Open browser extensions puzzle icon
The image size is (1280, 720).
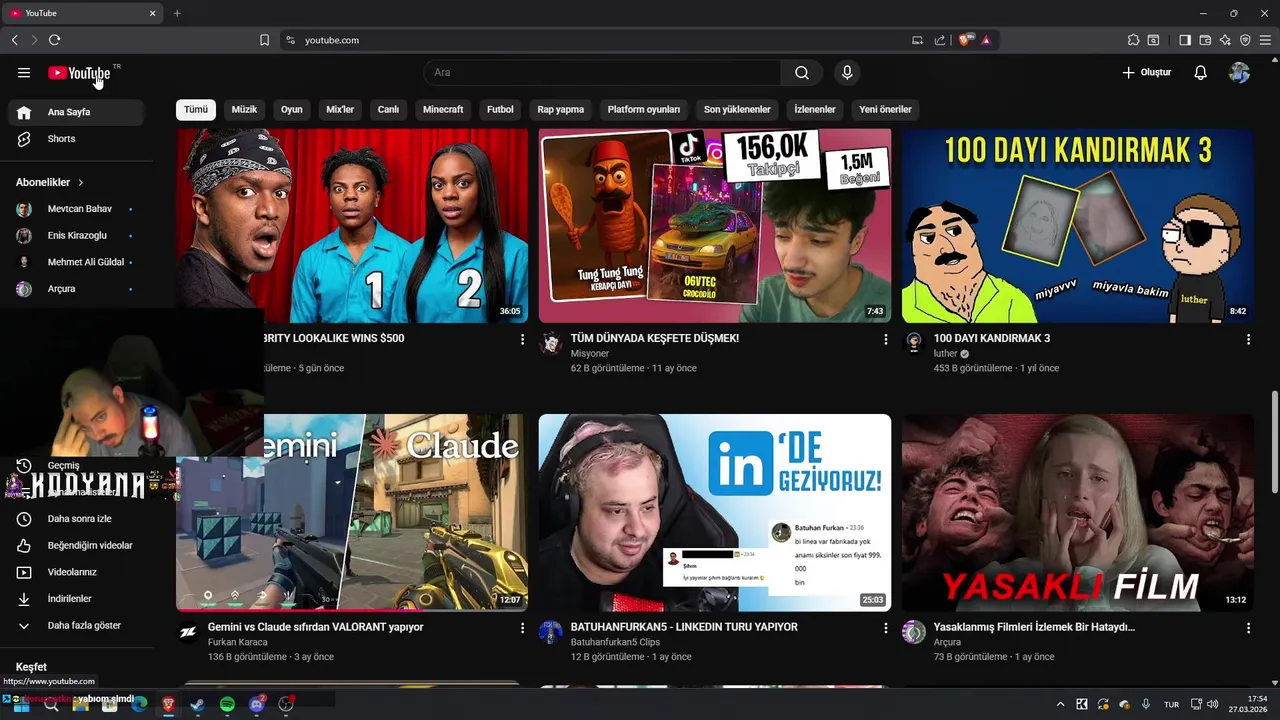1133,40
